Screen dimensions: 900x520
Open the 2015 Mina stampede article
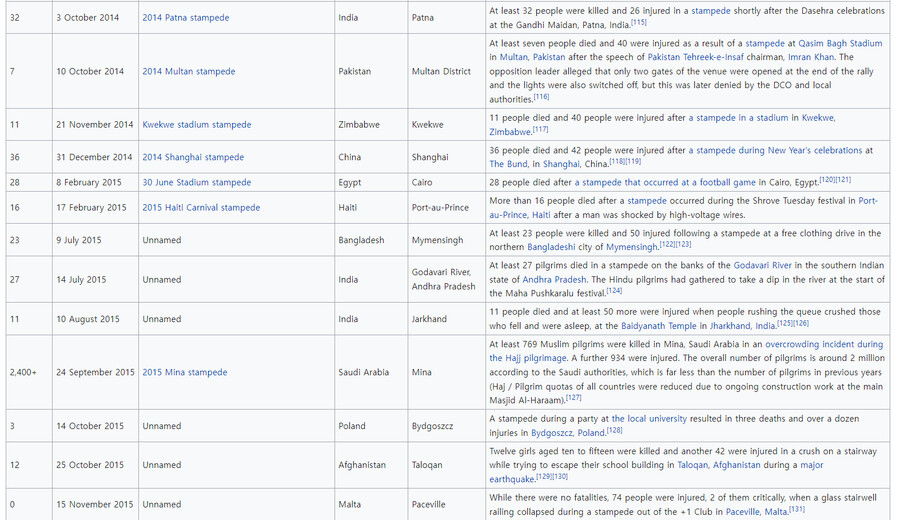184,372
